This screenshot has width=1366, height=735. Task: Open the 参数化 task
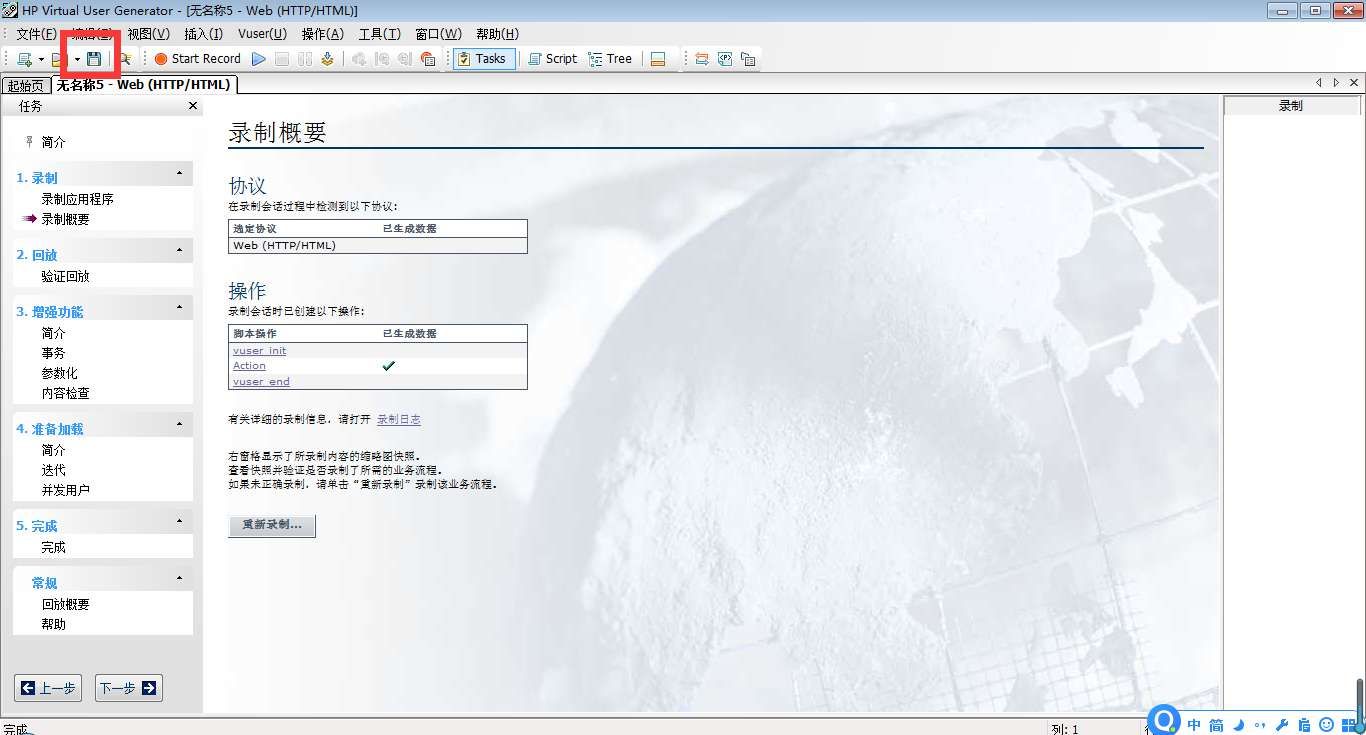60,373
